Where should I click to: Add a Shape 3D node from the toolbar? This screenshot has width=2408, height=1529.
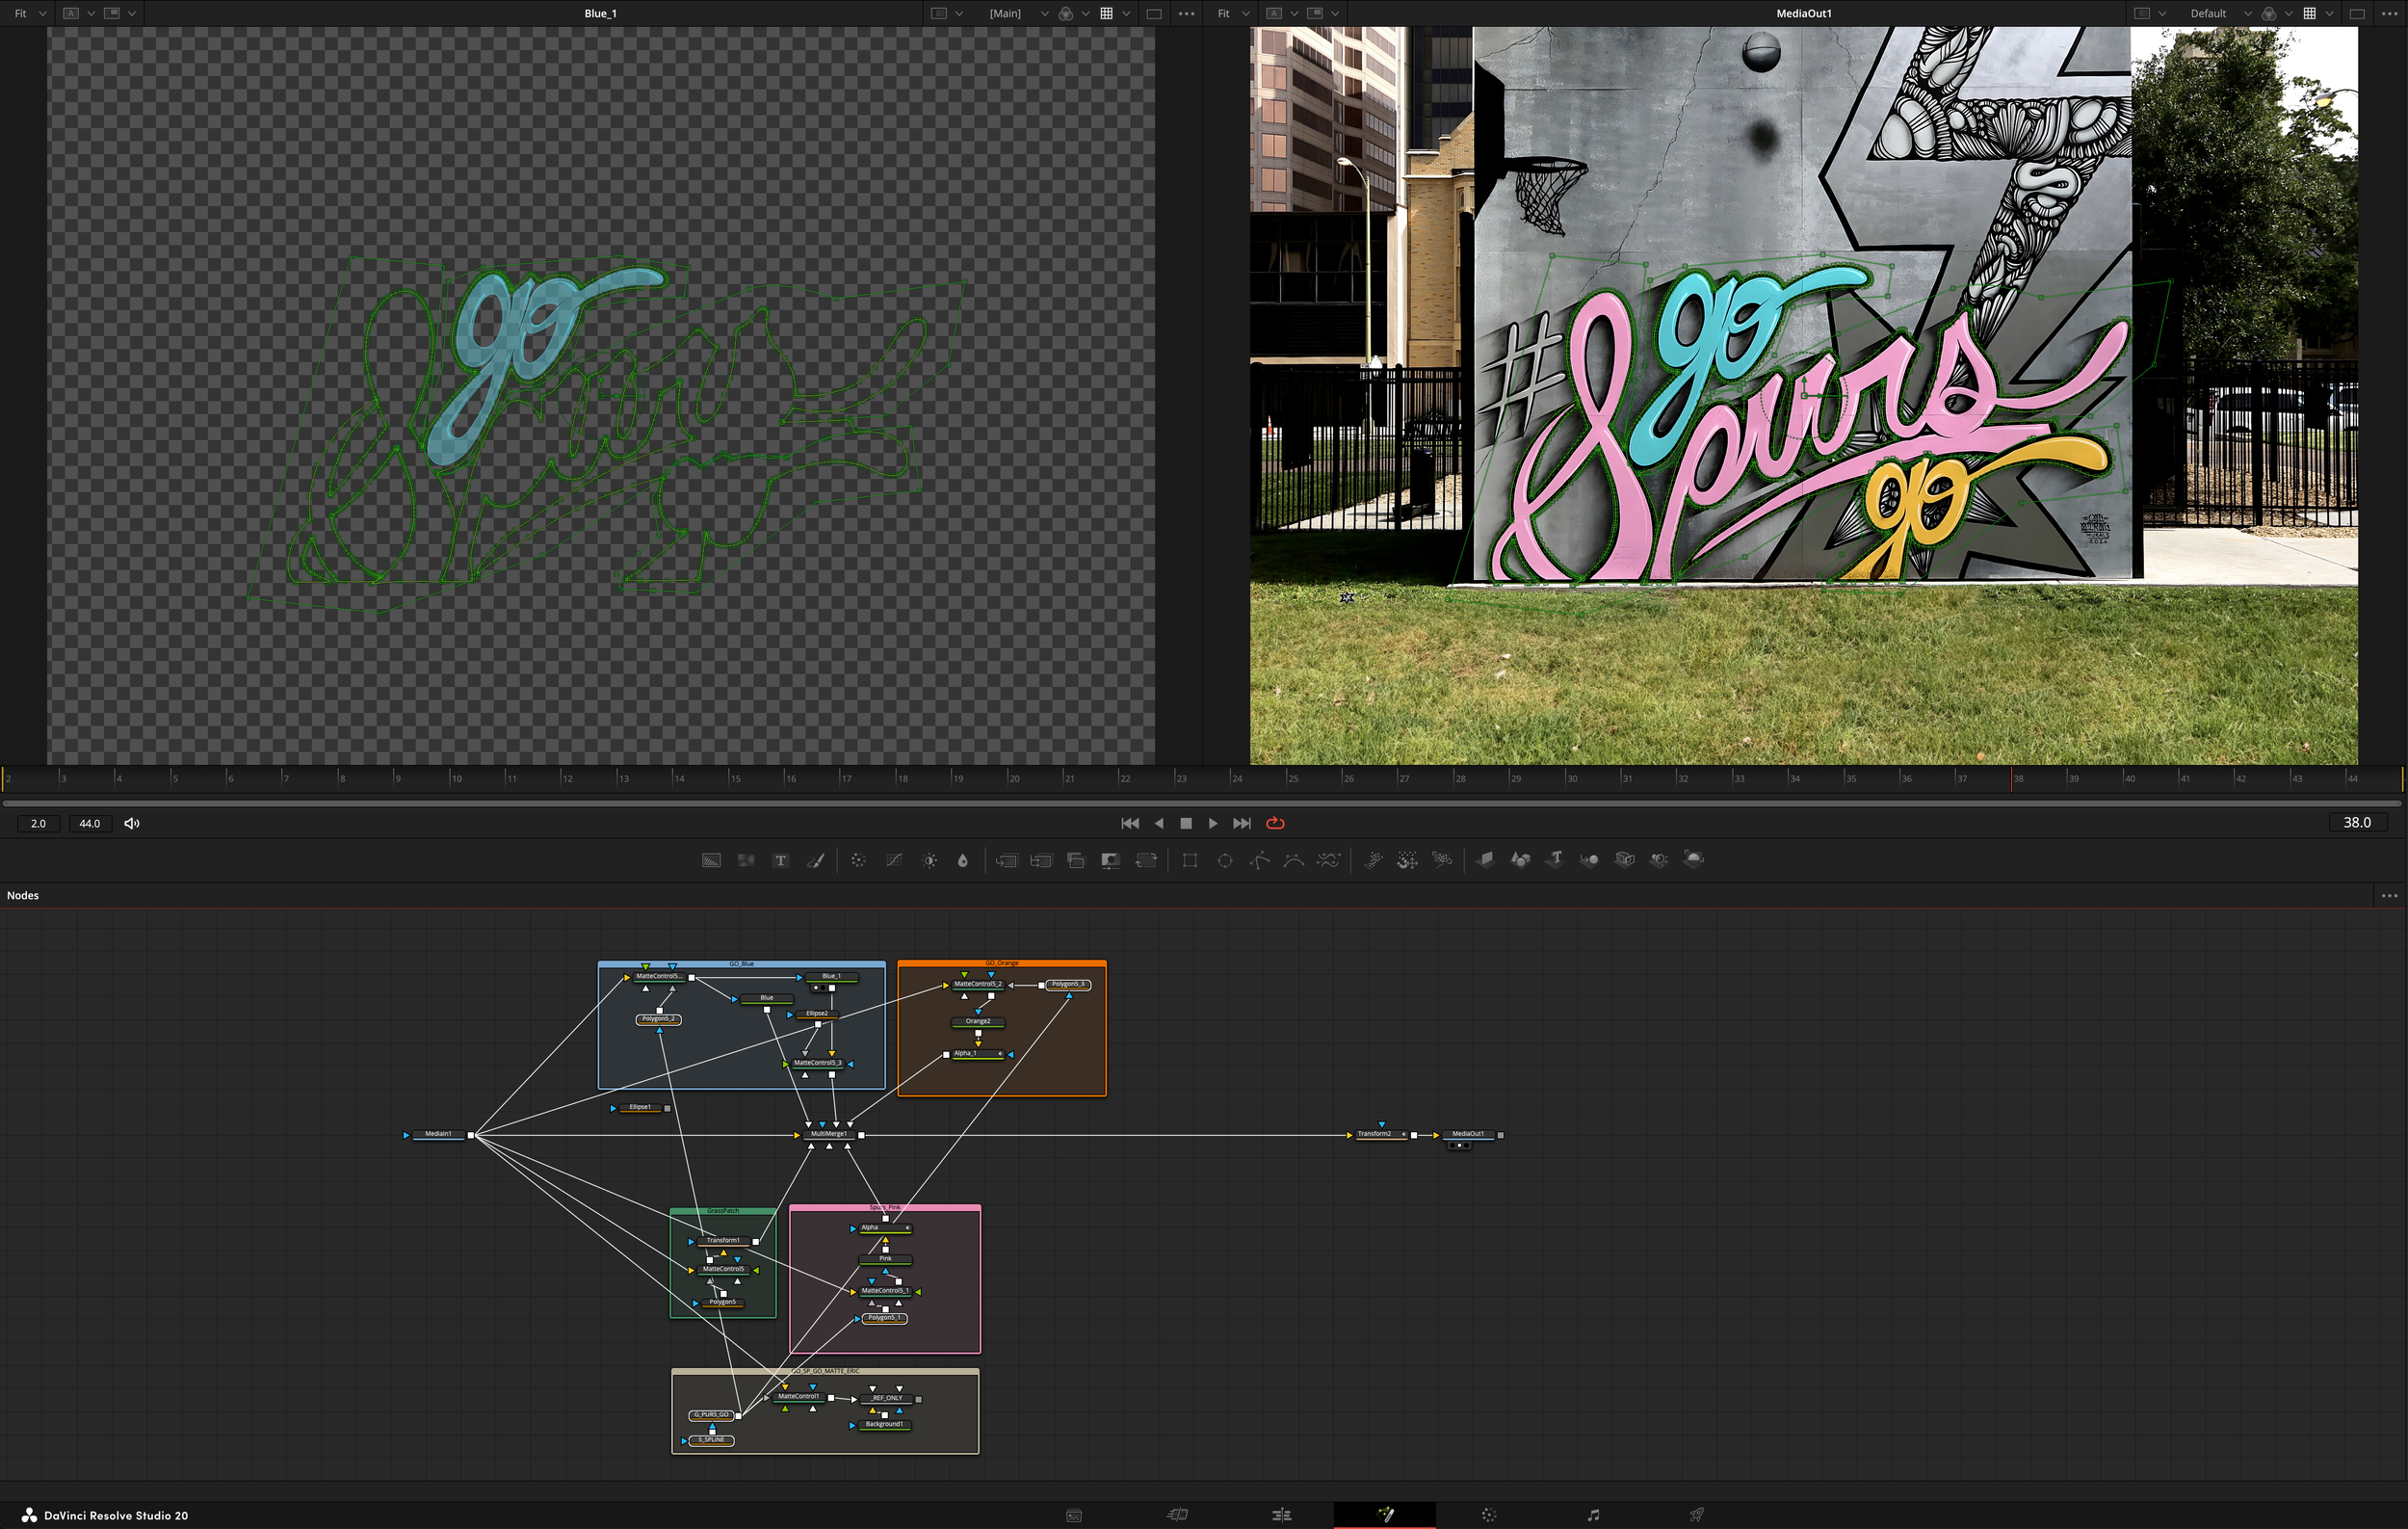pos(1520,860)
